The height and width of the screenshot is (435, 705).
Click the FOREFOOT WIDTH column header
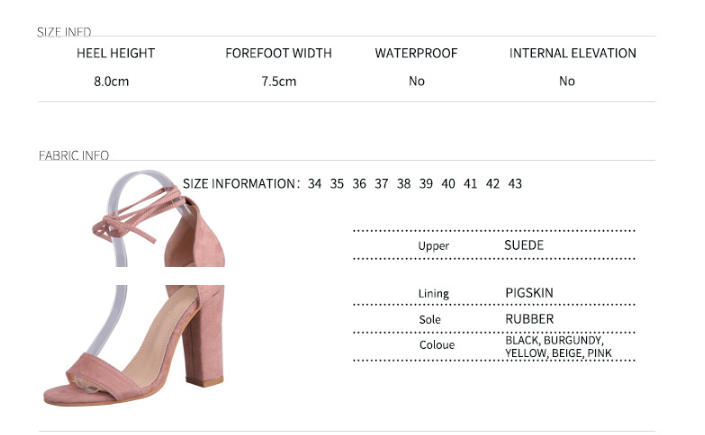[278, 53]
